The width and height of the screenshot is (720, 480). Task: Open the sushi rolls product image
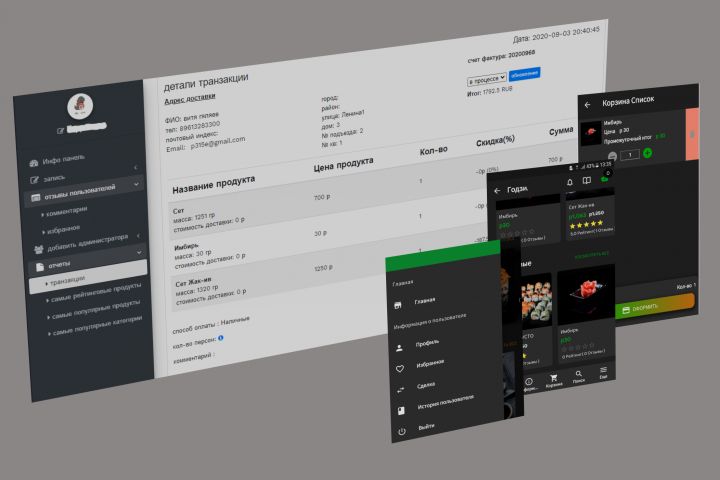point(536,299)
